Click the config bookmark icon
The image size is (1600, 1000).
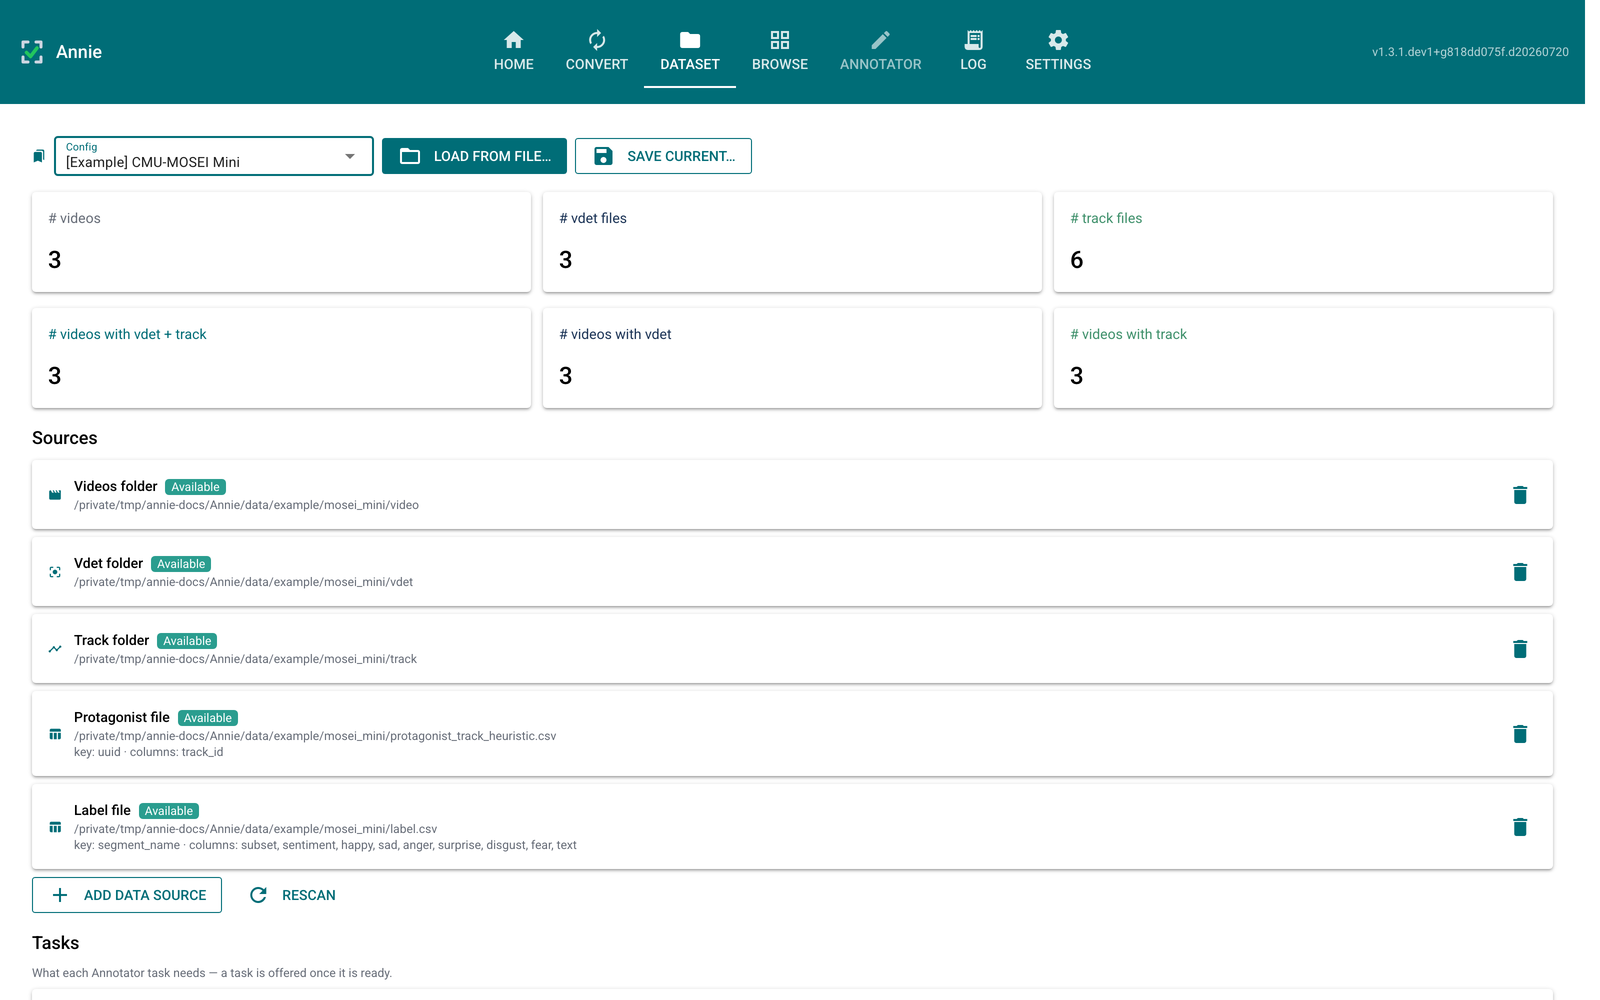point(39,156)
